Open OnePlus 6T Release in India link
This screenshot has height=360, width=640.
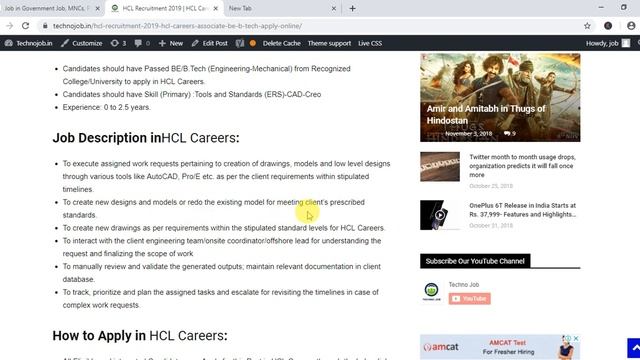(522, 210)
